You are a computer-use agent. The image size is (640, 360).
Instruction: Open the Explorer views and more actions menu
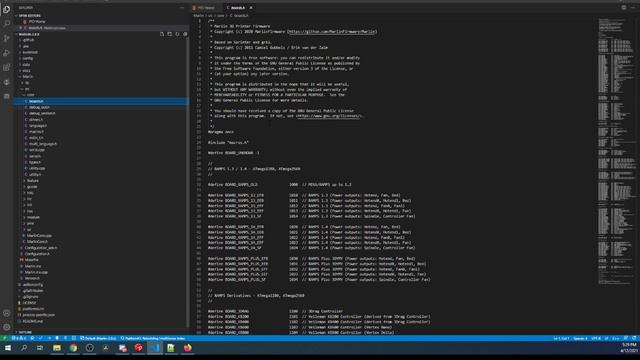point(182,8)
